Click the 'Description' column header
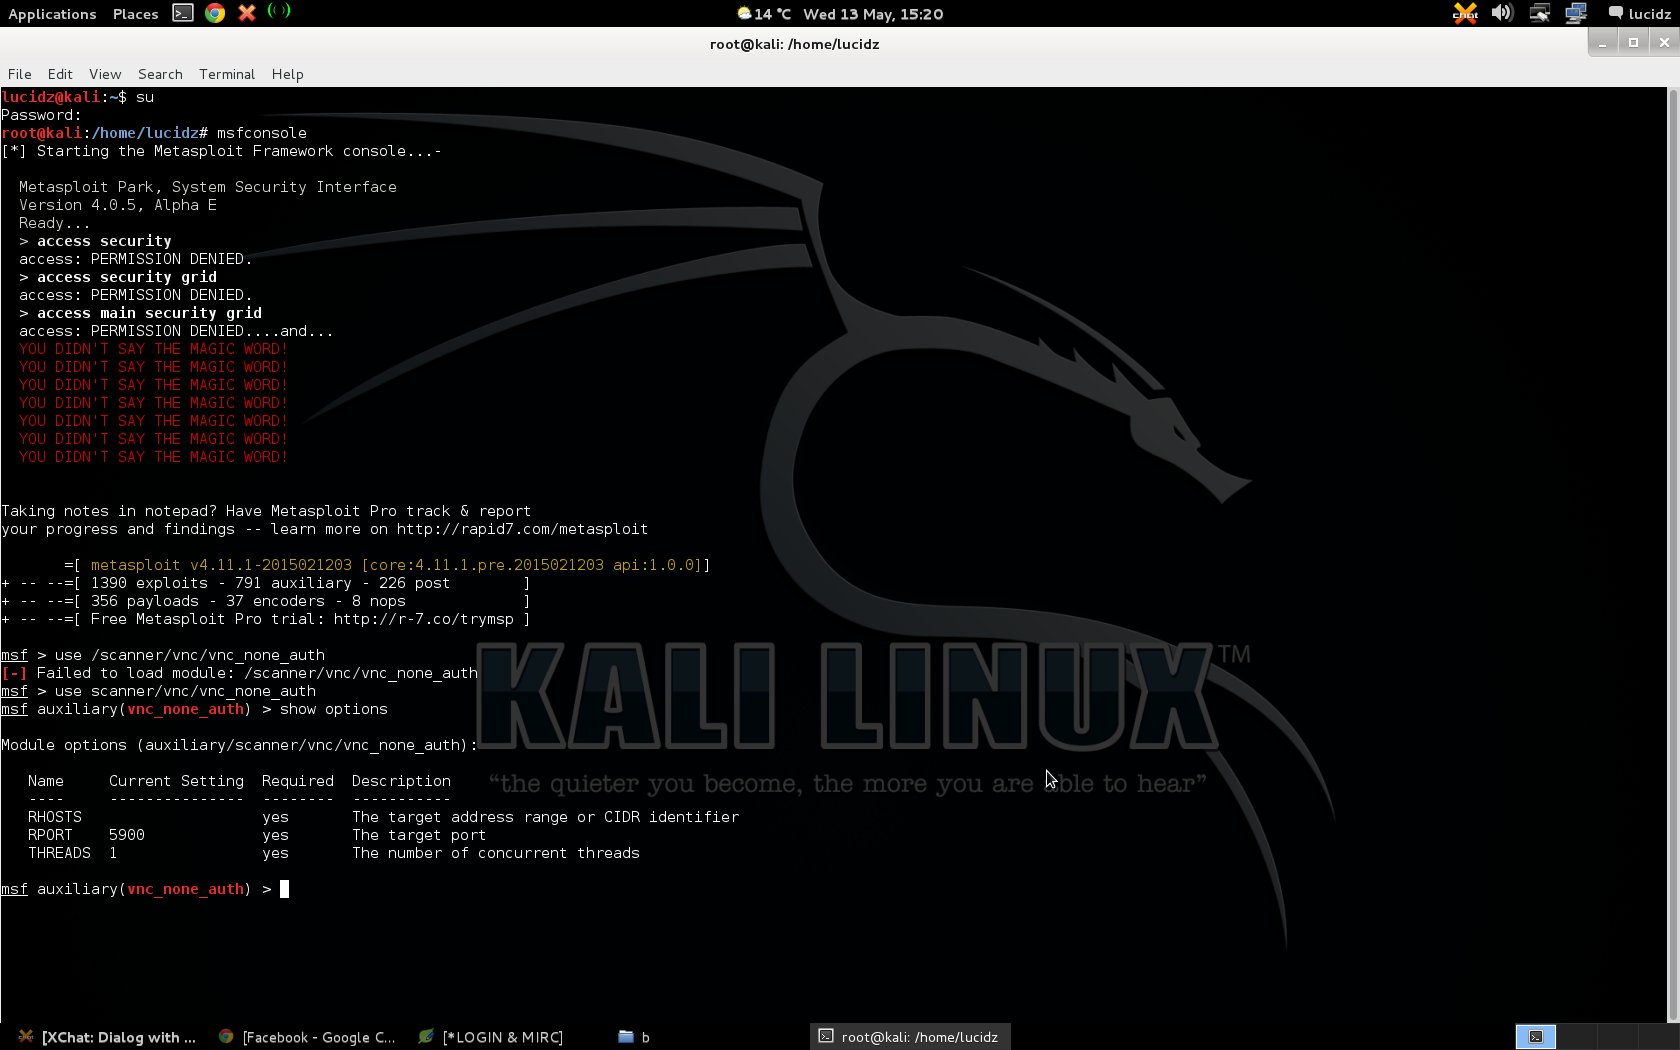The height and width of the screenshot is (1050, 1680). [x=401, y=781]
